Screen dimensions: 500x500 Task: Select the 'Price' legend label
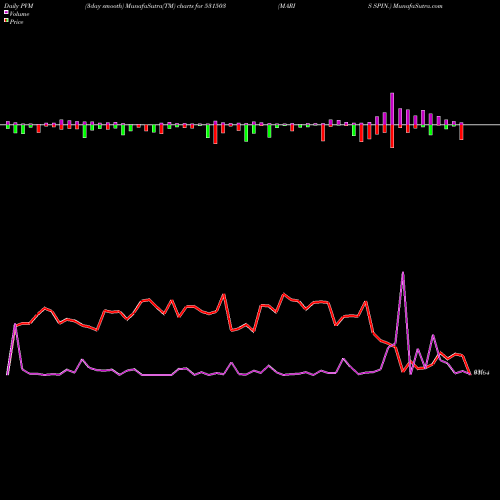pyautogui.click(x=16, y=22)
